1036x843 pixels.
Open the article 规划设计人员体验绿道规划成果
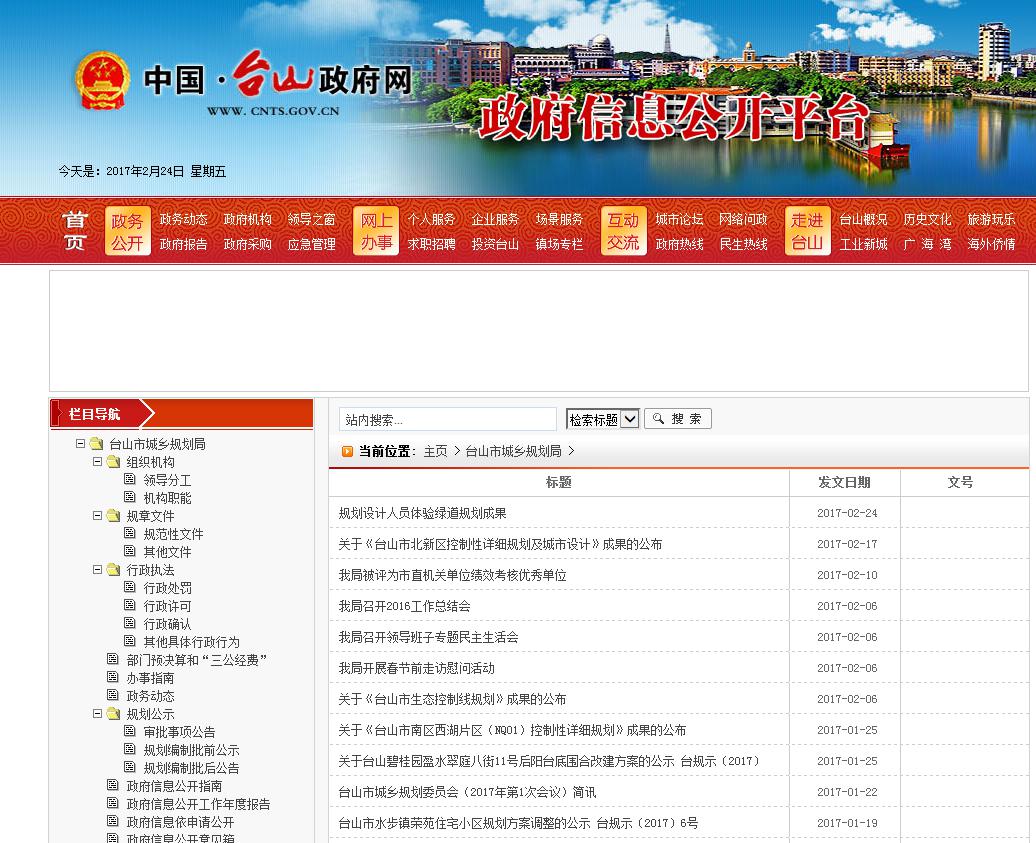coord(422,513)
